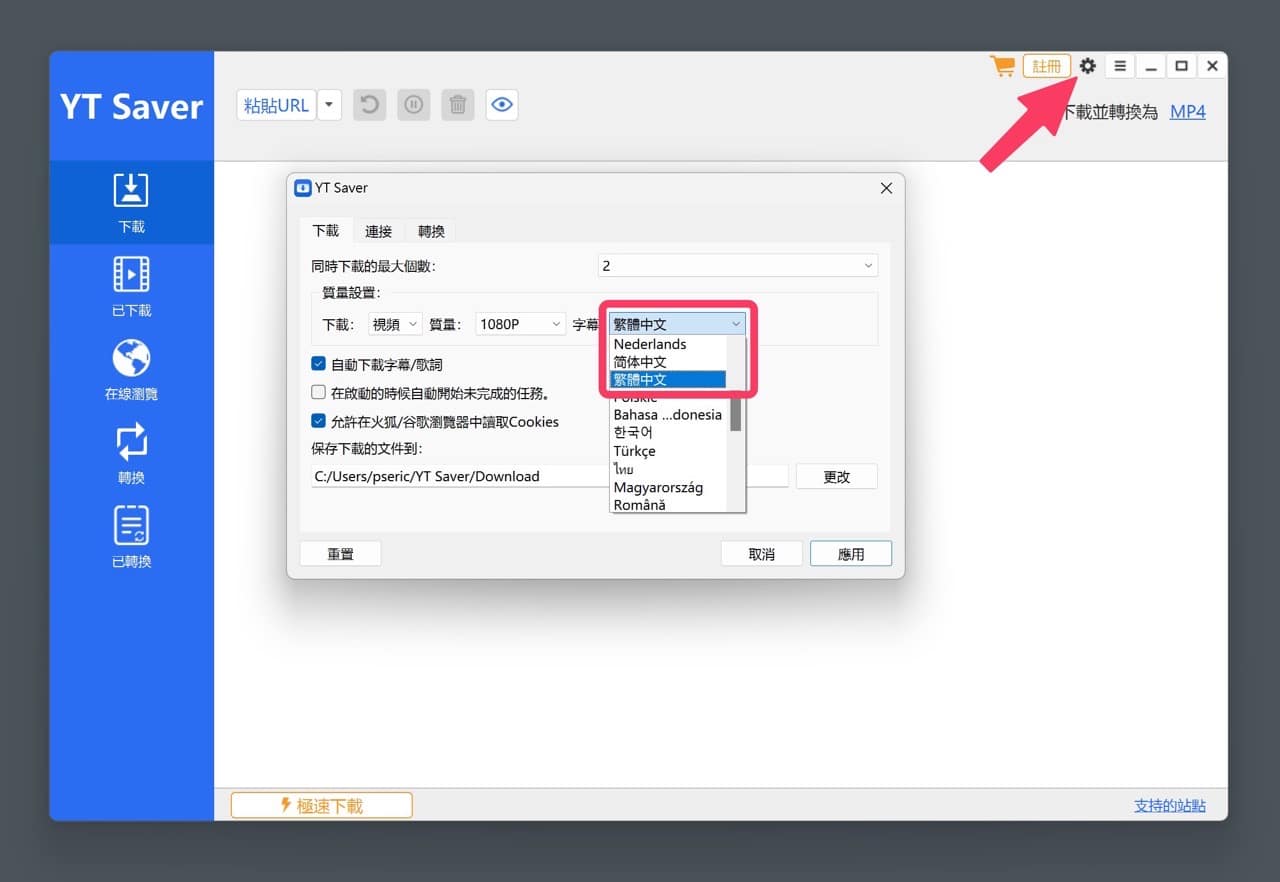1280x882 pixels.
Task: Open the 1080P quality dropdown
Action: click(x=520, y=324)
